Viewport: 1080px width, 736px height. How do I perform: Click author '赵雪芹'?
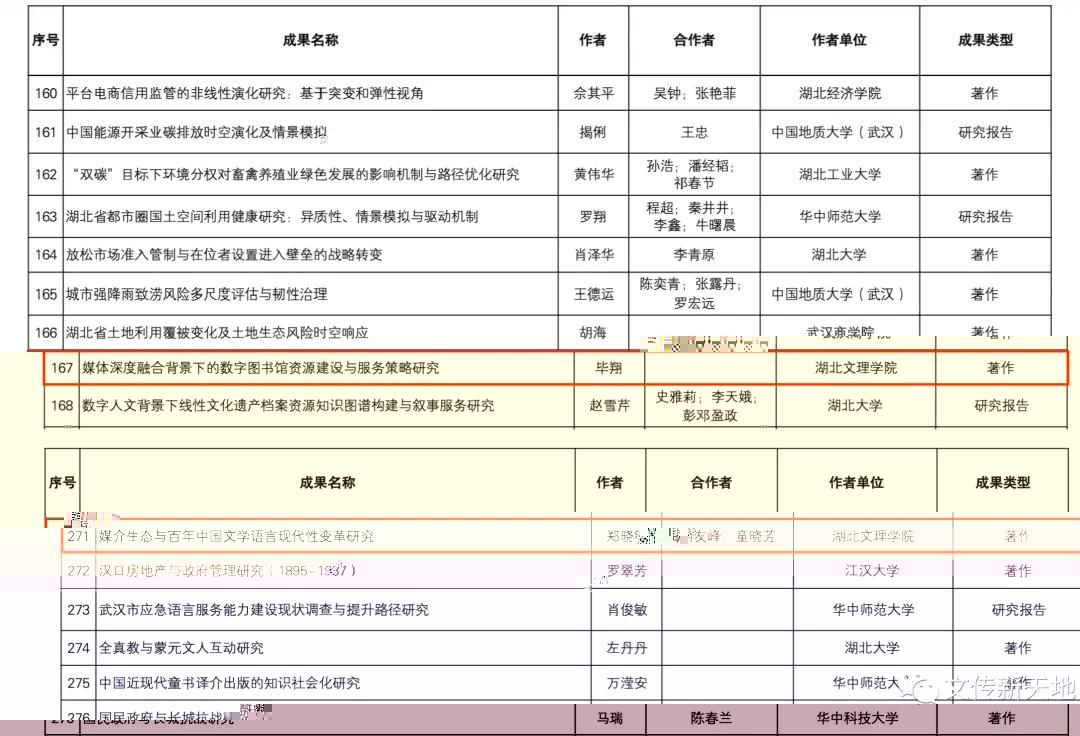coord(610,406)
